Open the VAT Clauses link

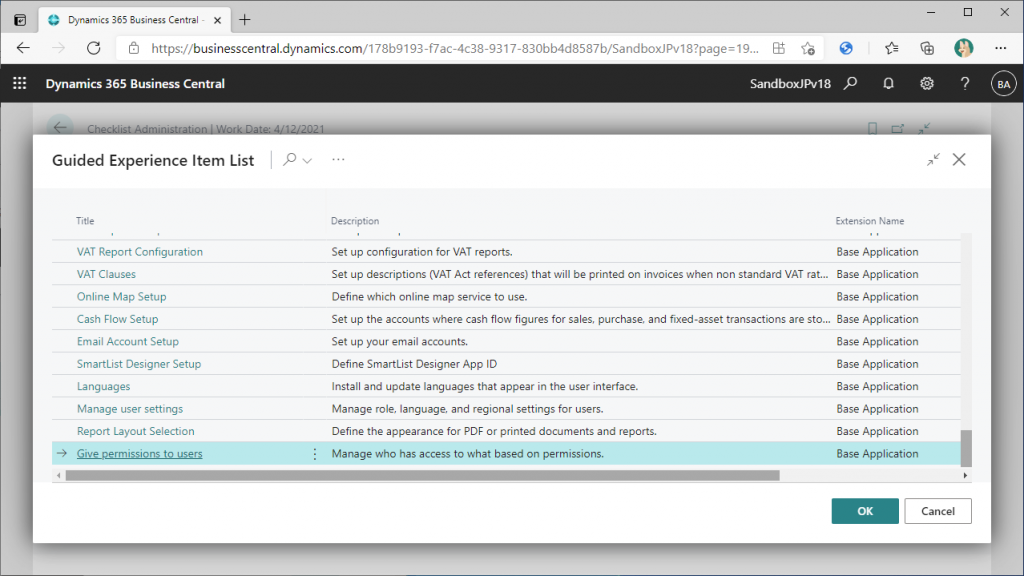click(x=106, y=274)
